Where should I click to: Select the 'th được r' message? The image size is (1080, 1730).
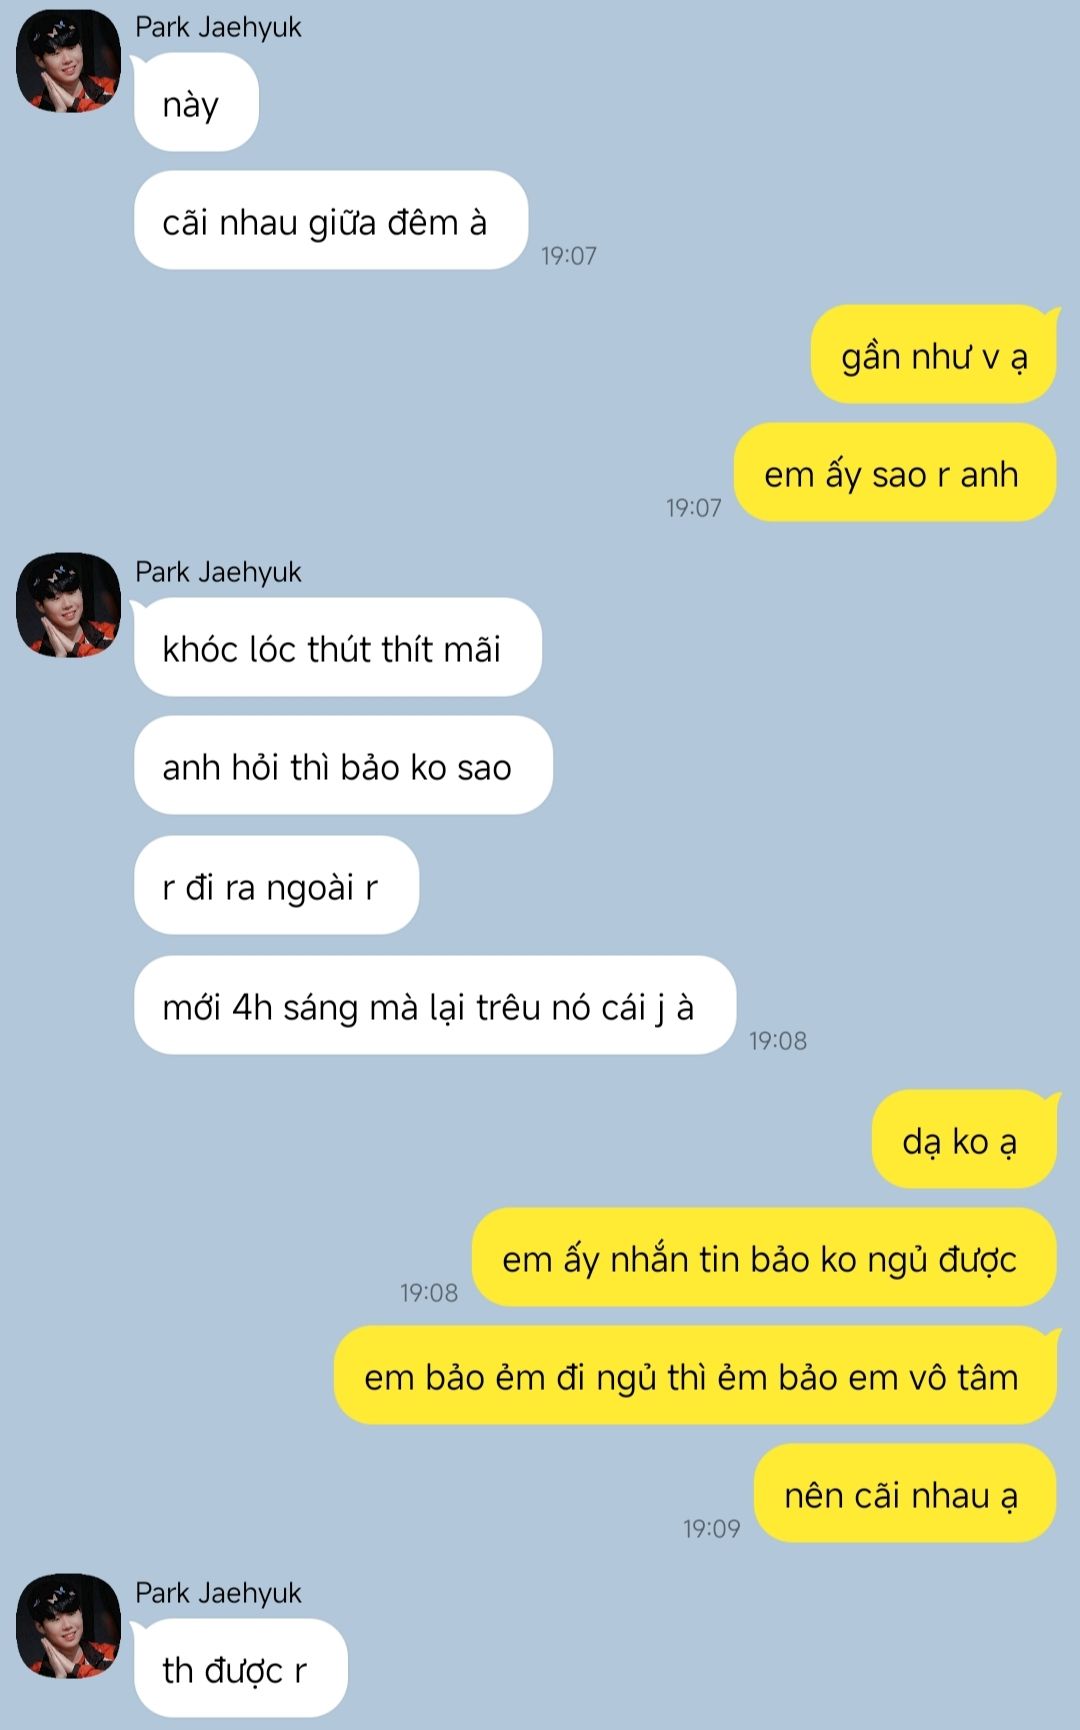240,1668
